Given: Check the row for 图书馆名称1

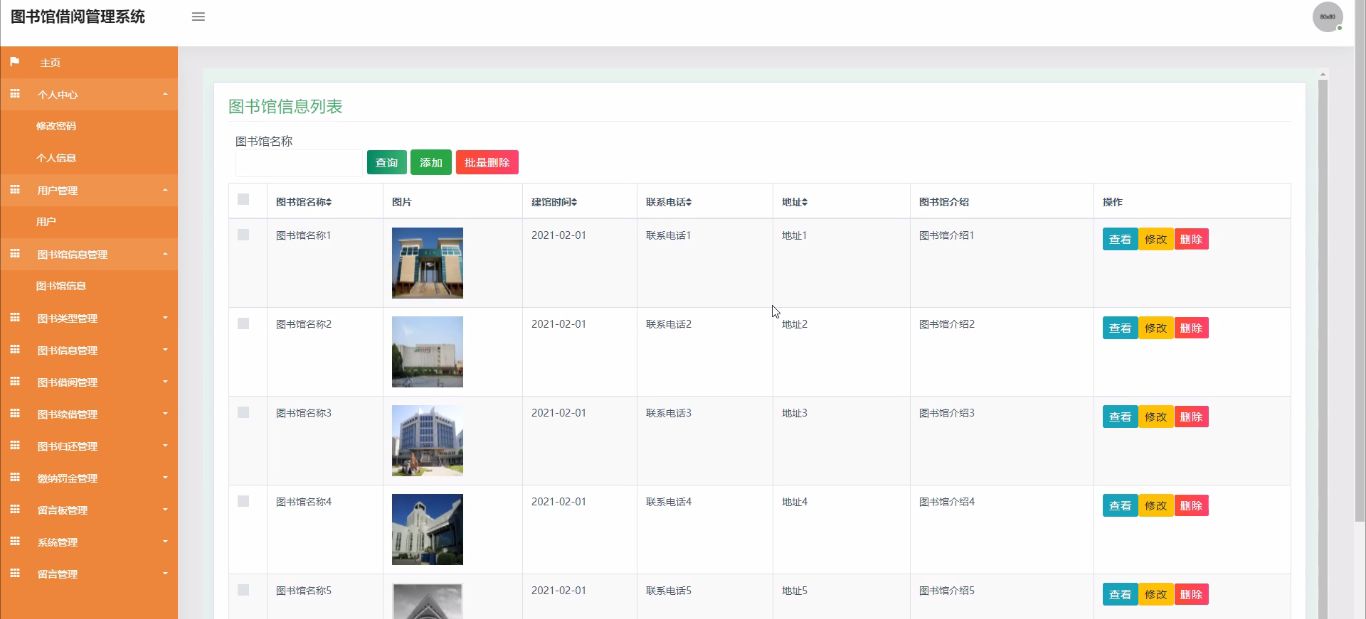Looking at the screenshot, I should (243, 235).
